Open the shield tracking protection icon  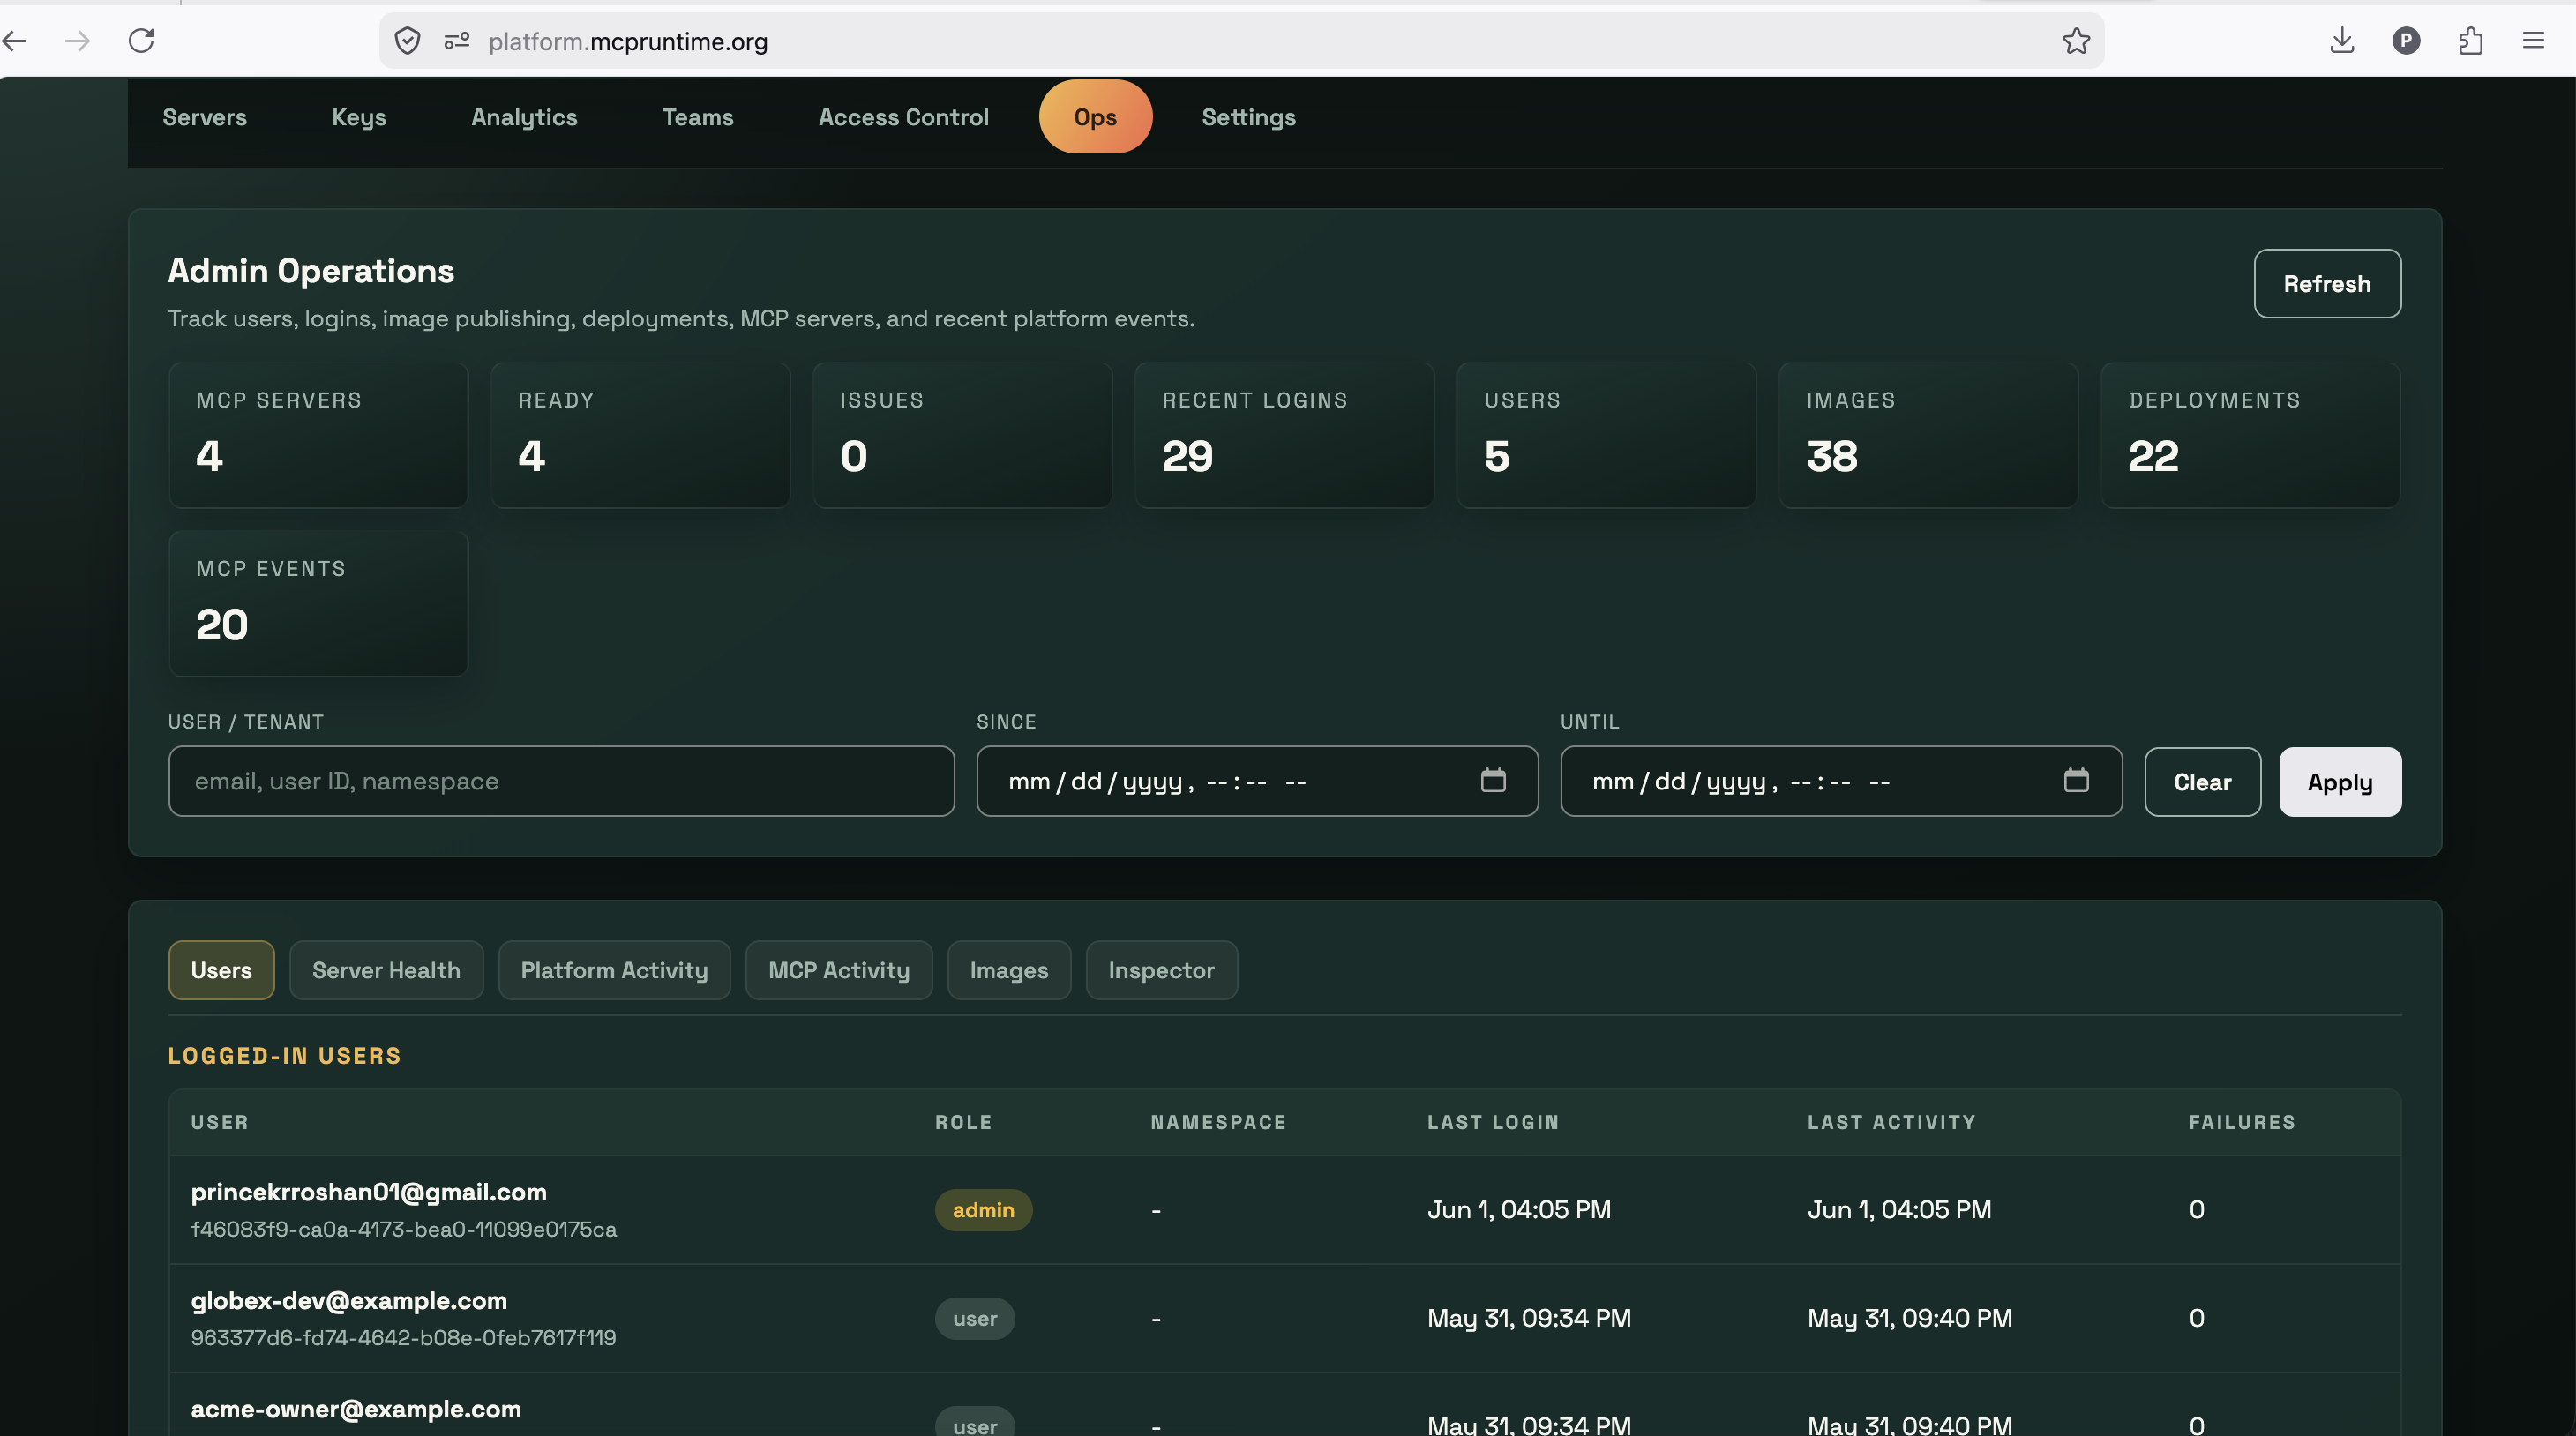click(x=407, y=41)
